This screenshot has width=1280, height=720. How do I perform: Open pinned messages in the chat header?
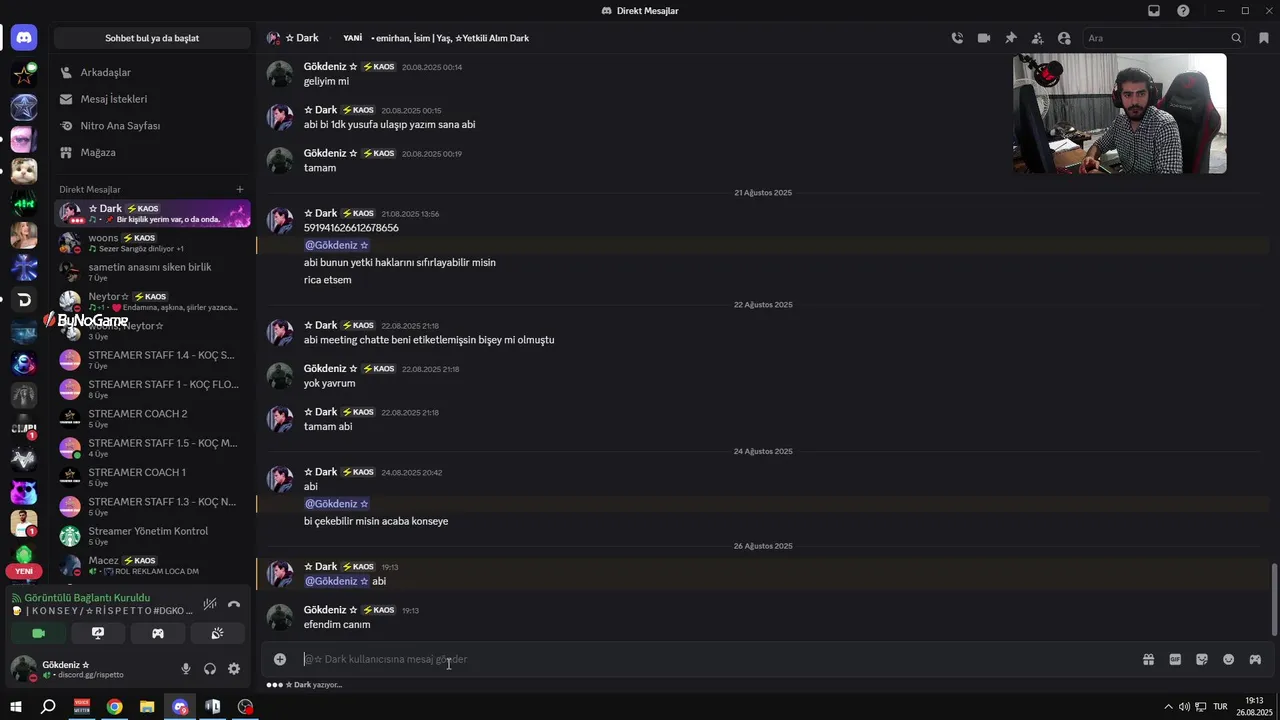point(1011,38)
